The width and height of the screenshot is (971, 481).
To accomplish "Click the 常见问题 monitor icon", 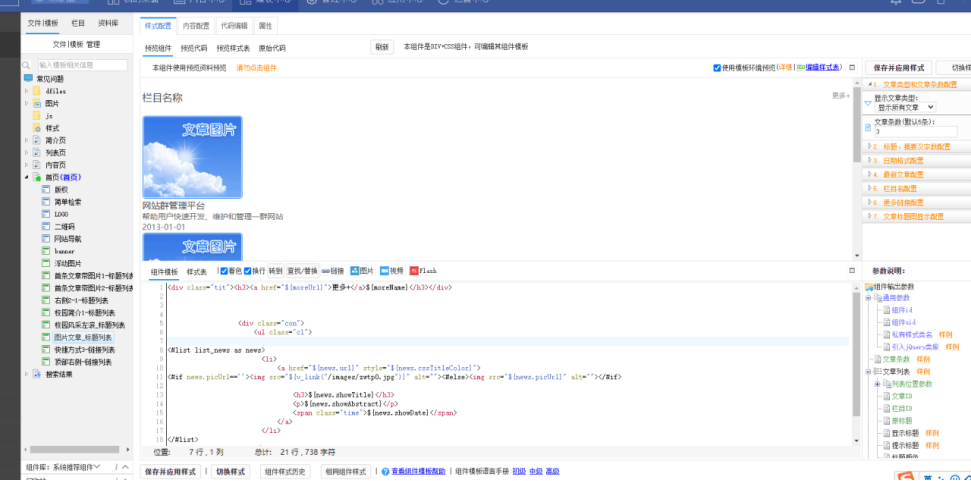I will click(x=28, y=78).
